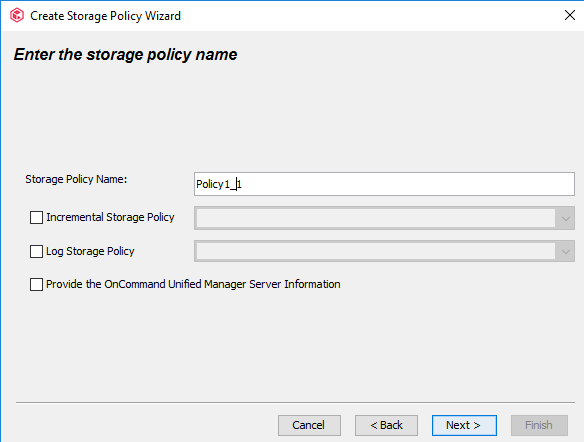584x442 pixels.
Task: Click the OnCommand Unified Manager Server Information label
Action: (193, 284)
